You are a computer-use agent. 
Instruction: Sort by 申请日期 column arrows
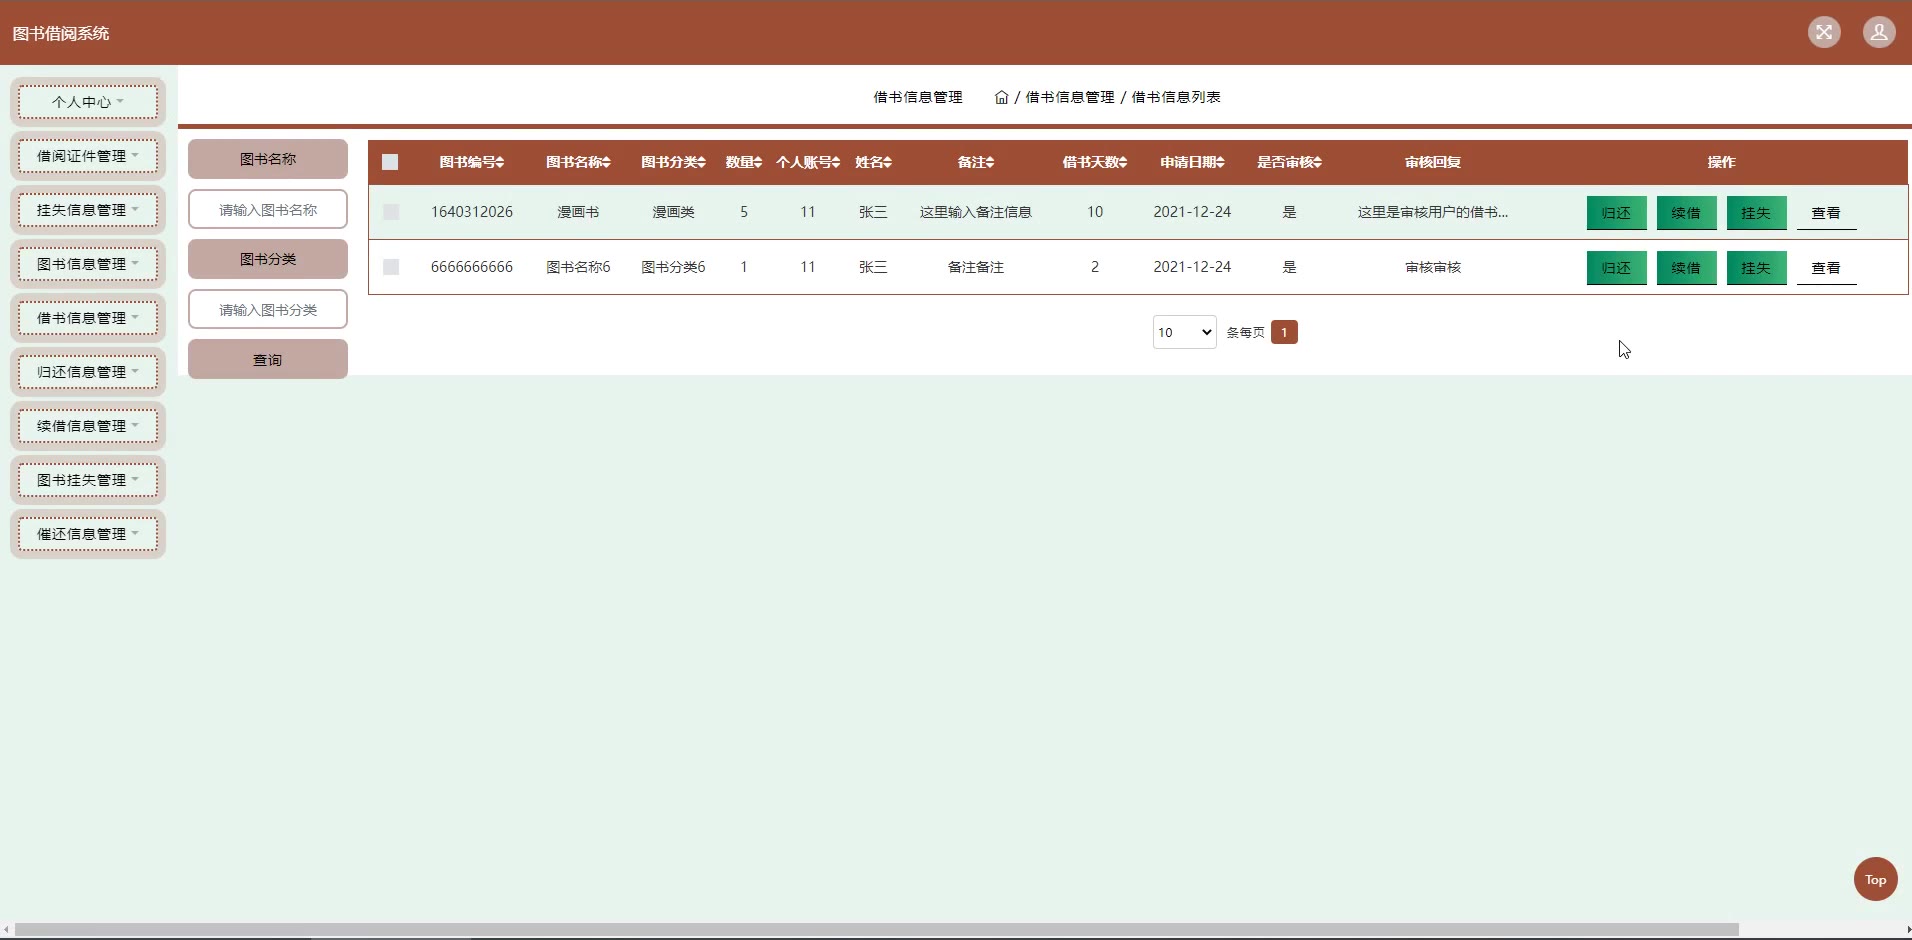point(1221,162)
